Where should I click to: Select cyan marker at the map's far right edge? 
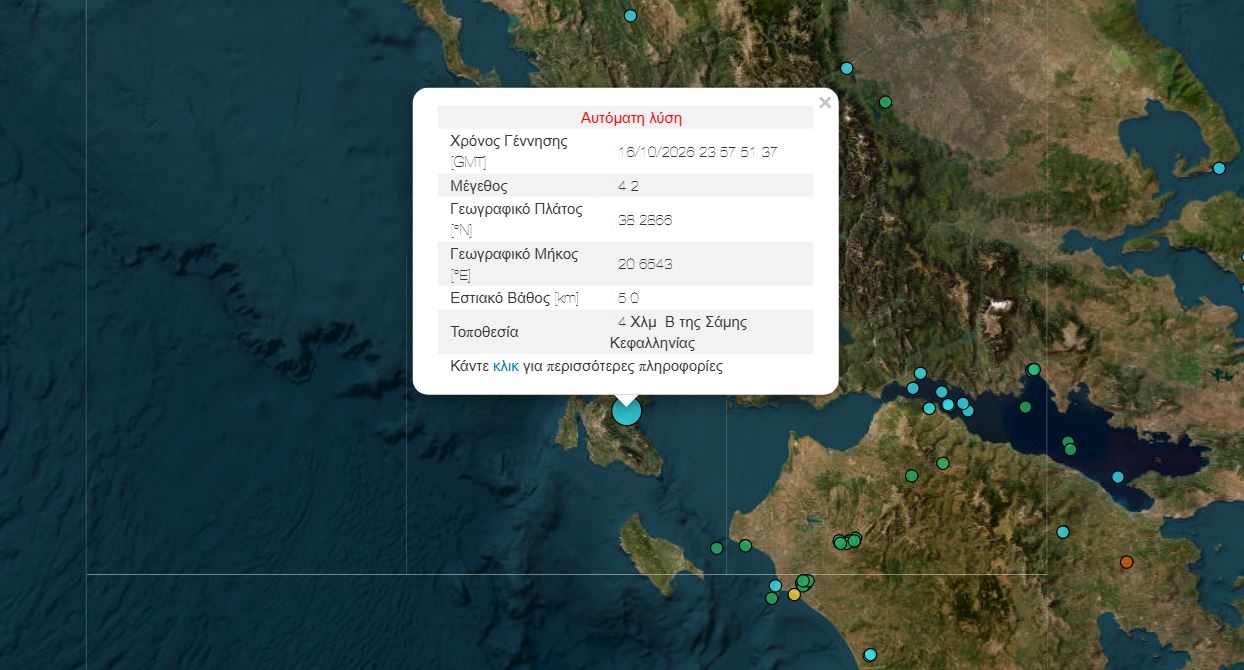1219,168
